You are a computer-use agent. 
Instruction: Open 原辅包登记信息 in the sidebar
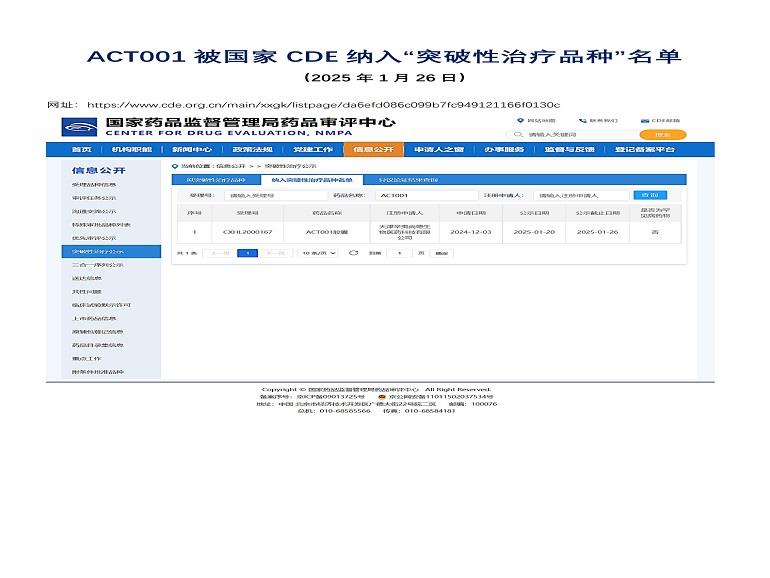click(x=97, y=331)
